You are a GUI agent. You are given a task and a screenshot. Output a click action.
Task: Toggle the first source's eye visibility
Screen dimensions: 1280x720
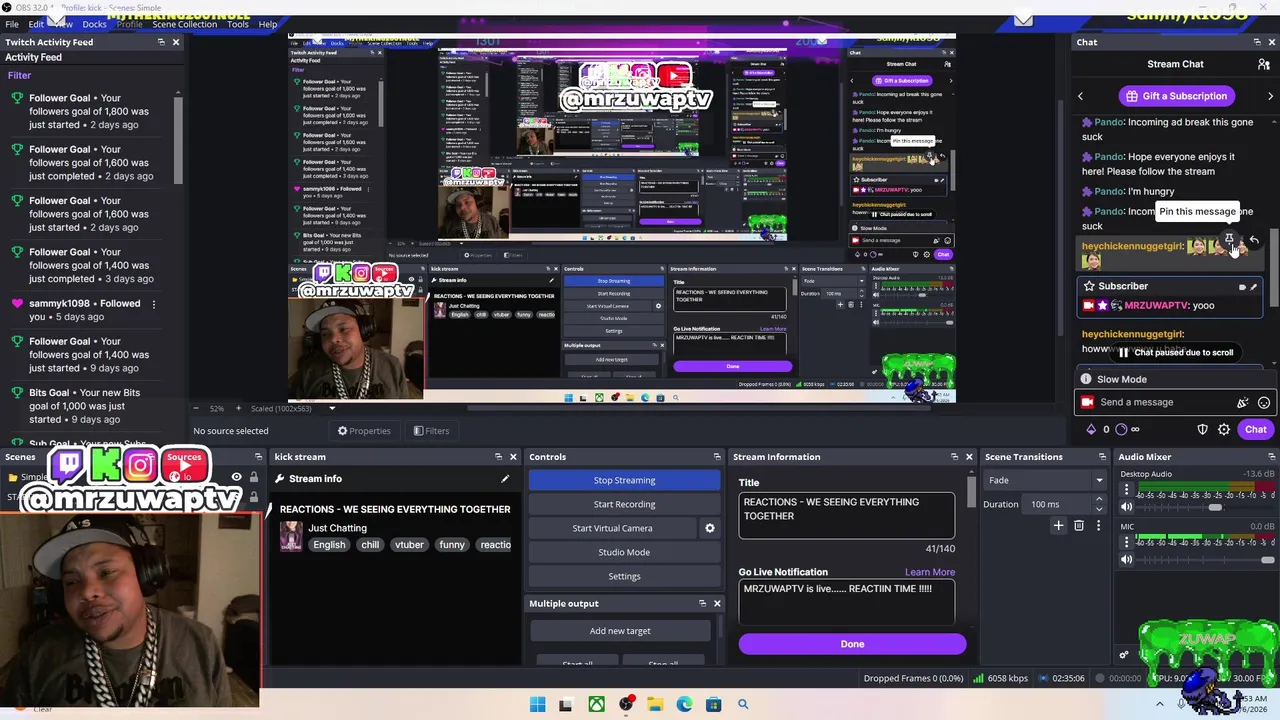(237, 477)
